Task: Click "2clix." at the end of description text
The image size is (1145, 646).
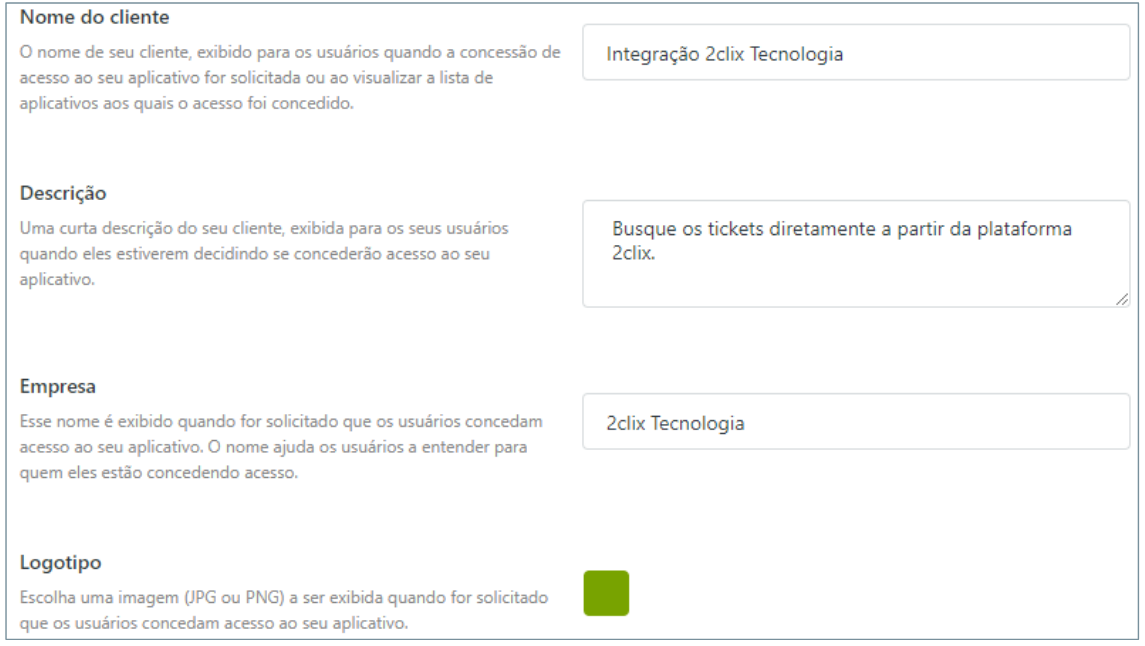Action: (632, 252)
